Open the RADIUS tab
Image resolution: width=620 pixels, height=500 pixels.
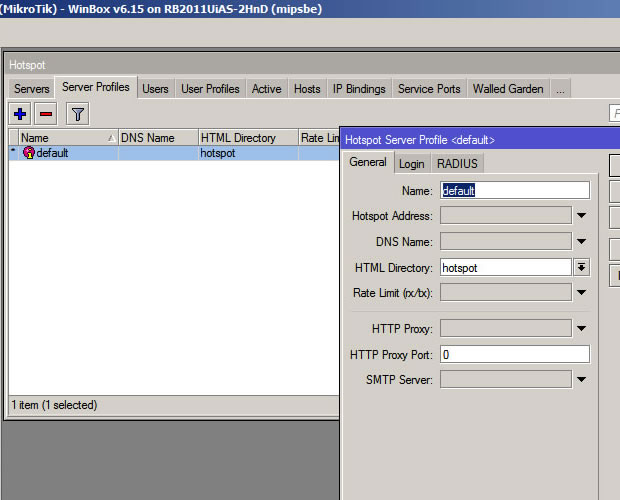(457, 164)
